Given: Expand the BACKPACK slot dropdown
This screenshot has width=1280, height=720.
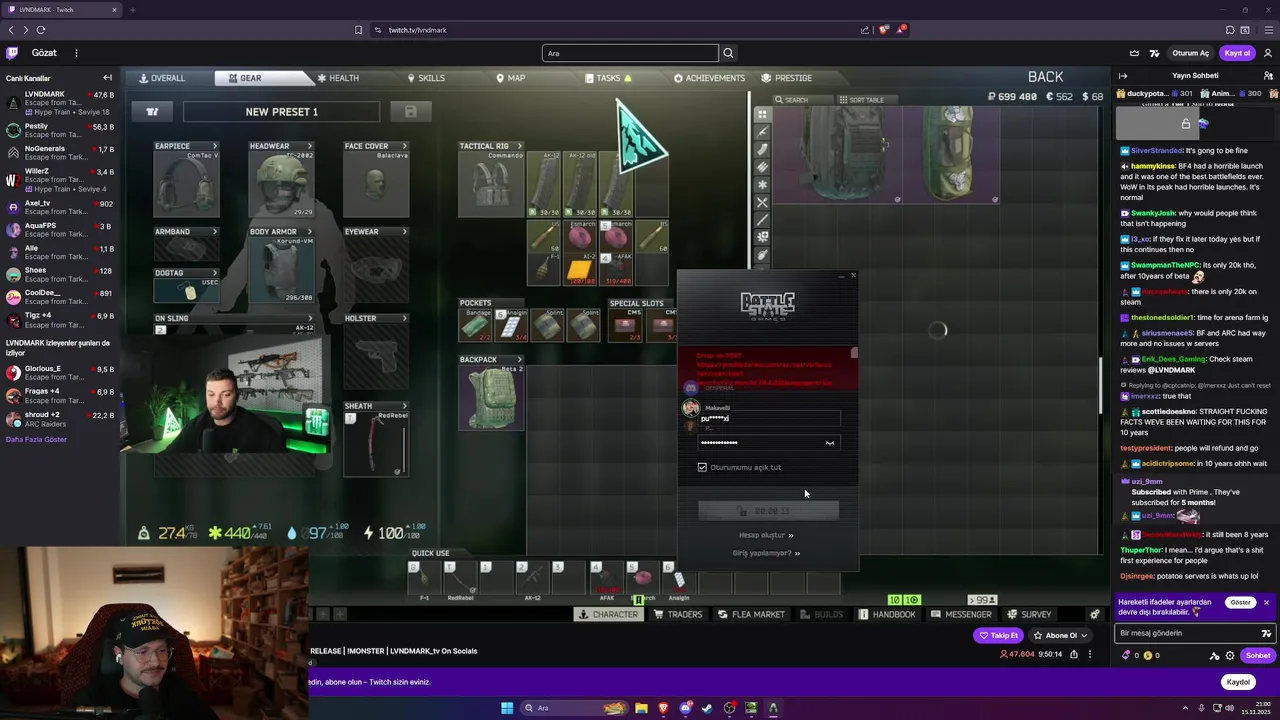Looking at the screenshot, I should (x=519, y=359).
